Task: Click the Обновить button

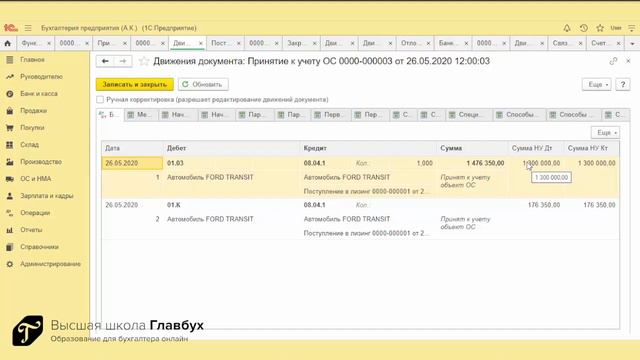Action: click(x=203, y=84)
